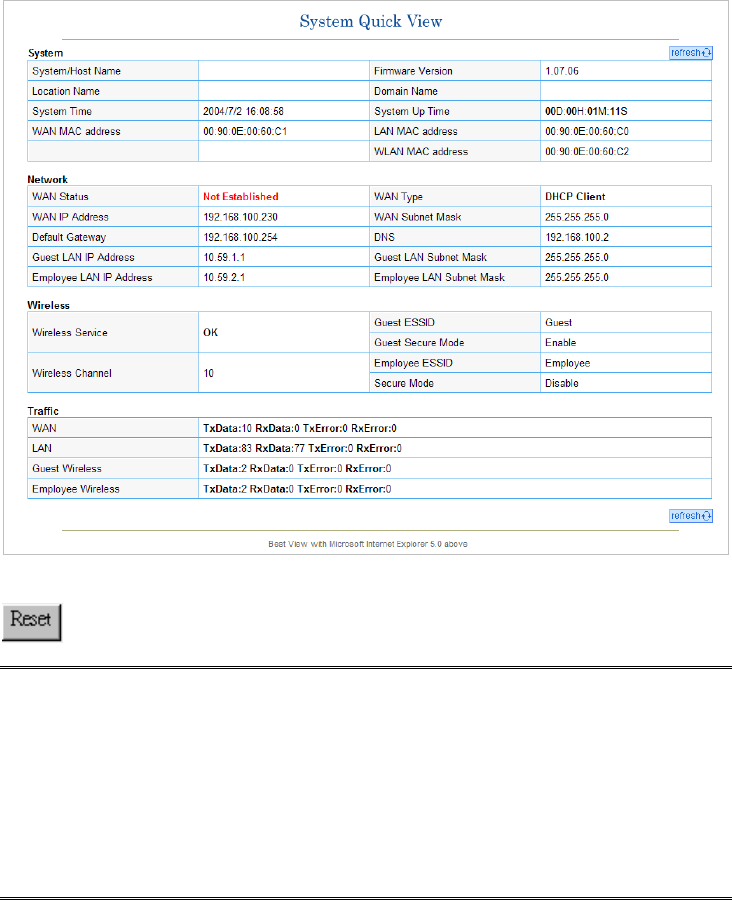Click WLAN MAC address 00:90:0E:00:60:C2
Image resolution: width=732 pixels, height=900 pixels.
tap(587, 152)
